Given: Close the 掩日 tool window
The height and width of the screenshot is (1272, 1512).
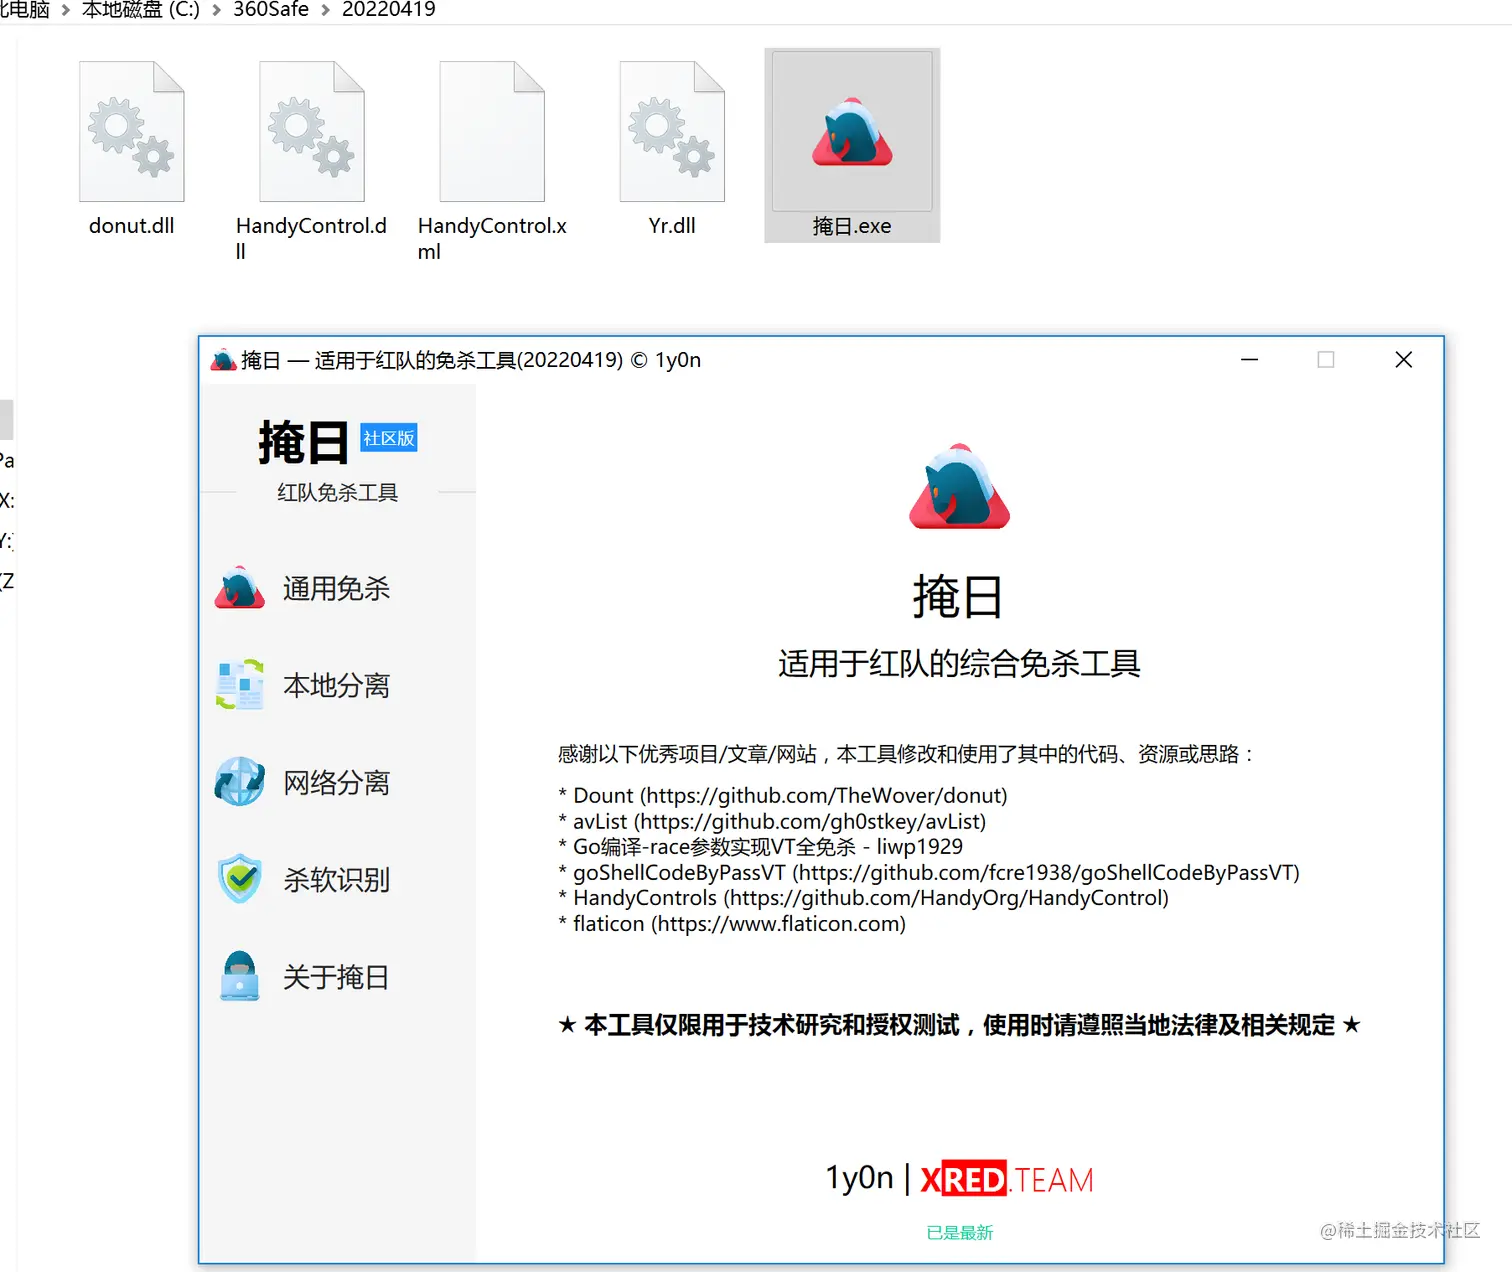Looking at the screenshot, I should coord(1404,360).
